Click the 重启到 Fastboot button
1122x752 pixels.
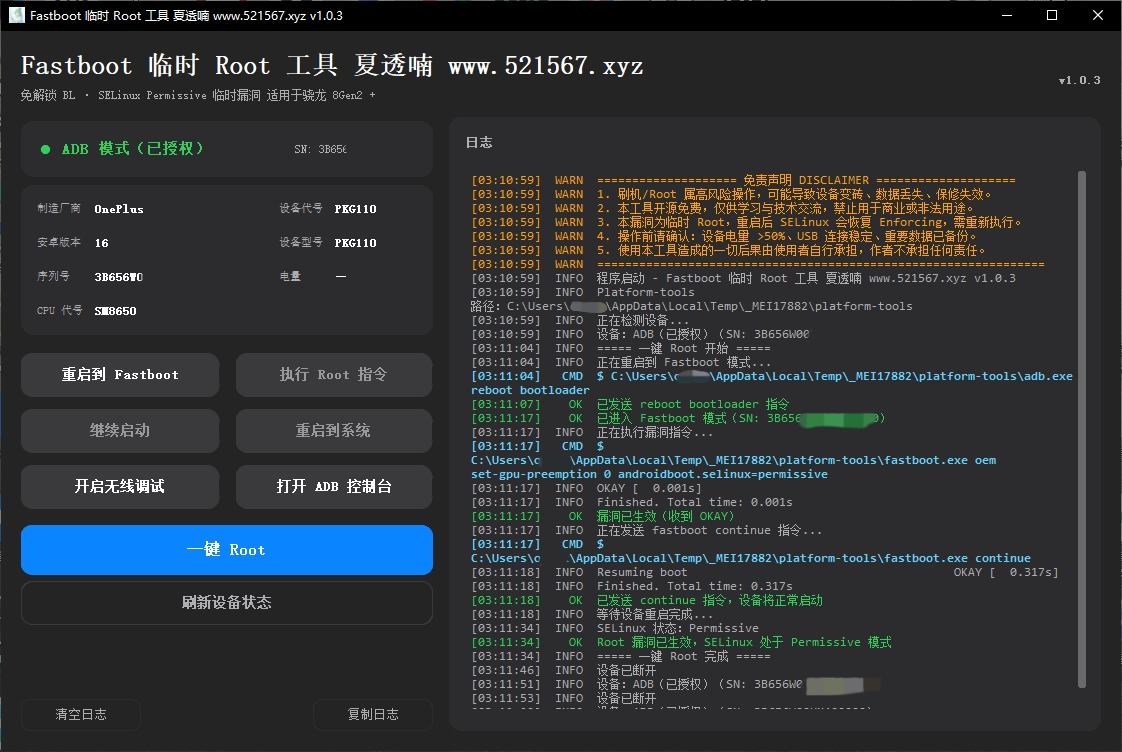coord(119,375)
